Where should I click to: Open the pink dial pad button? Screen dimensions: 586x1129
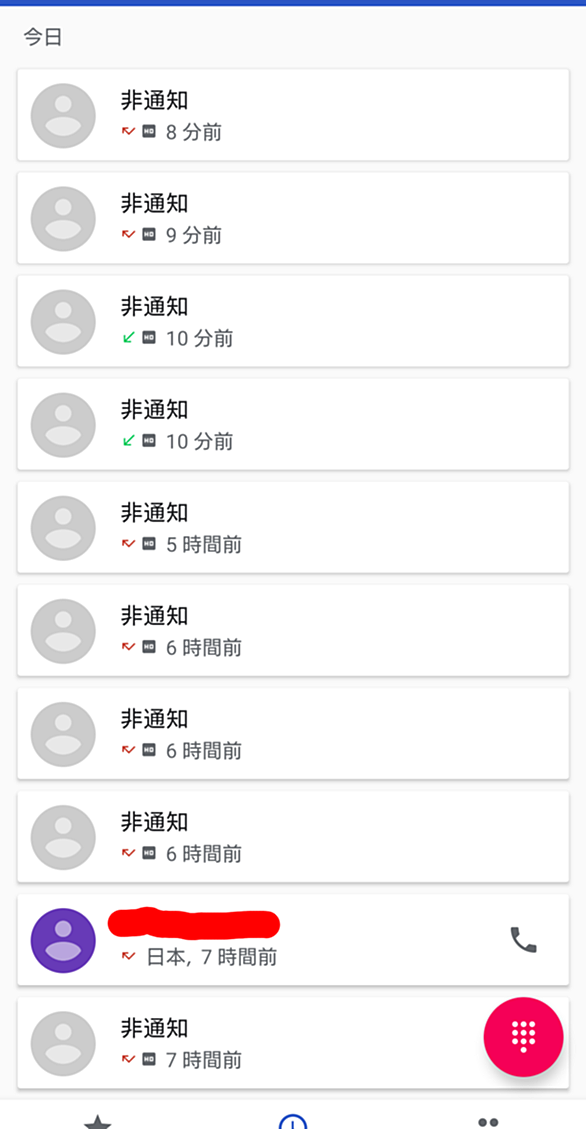(523, 1037)
